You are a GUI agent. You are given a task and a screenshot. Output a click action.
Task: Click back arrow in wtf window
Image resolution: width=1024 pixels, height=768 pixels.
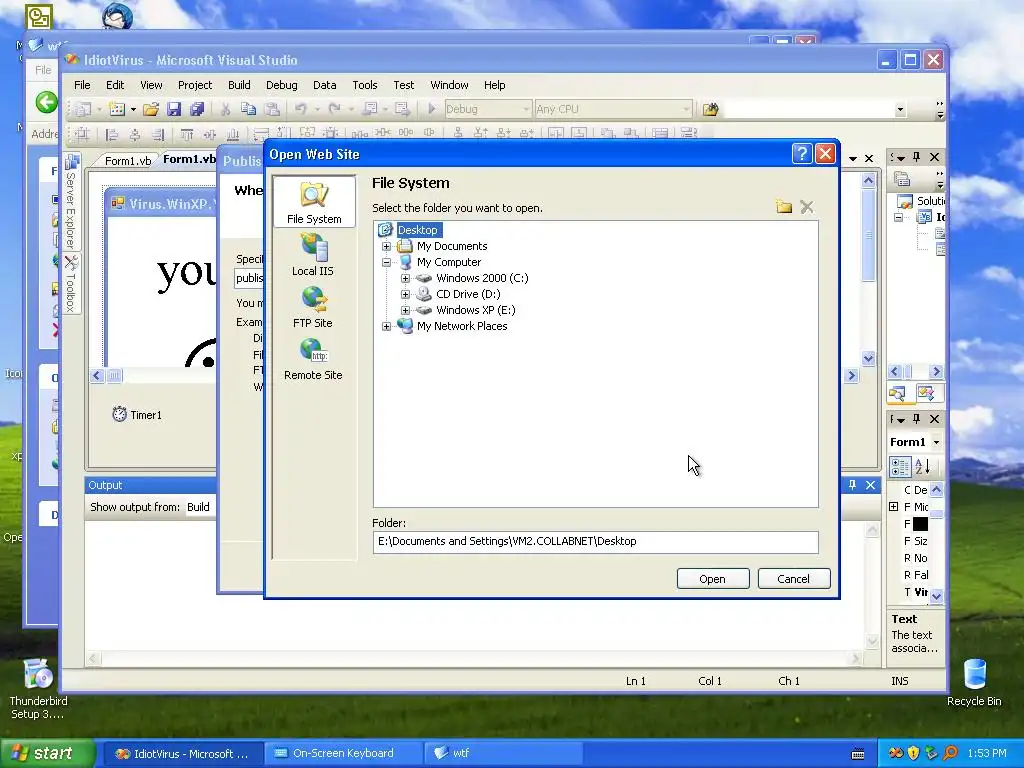tap(46, 103)
